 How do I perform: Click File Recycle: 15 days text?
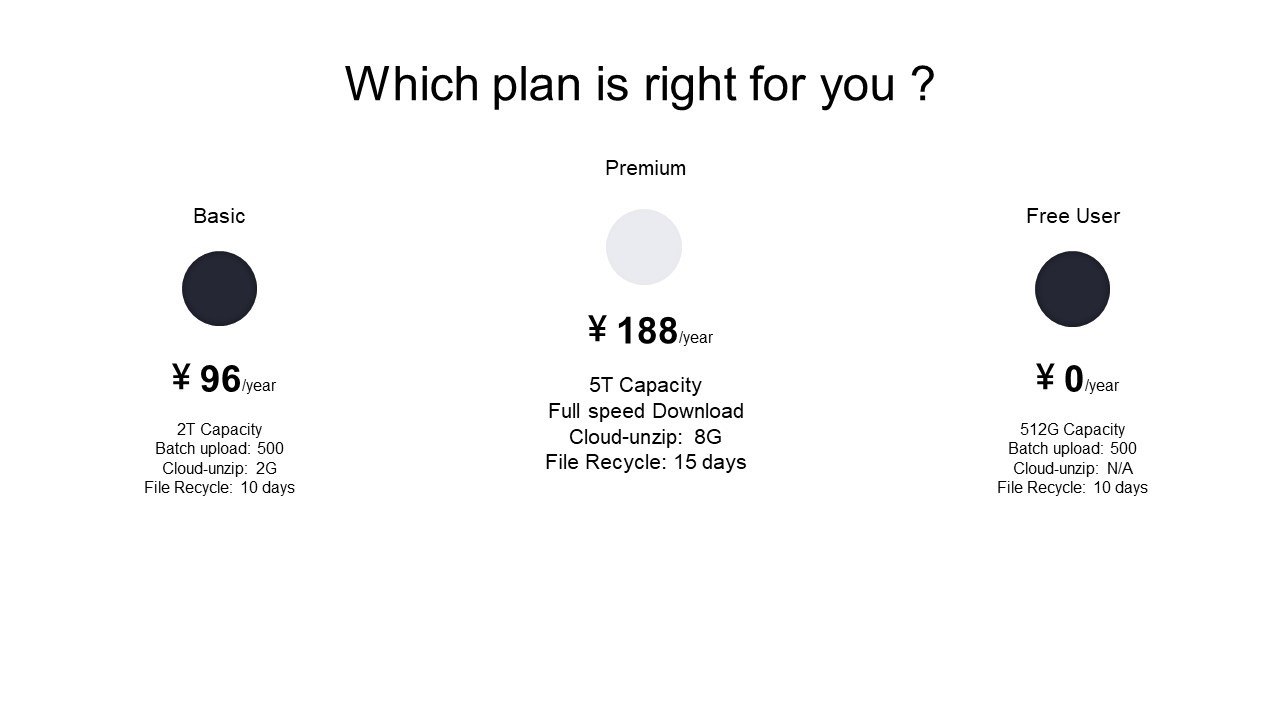[646, 462]
